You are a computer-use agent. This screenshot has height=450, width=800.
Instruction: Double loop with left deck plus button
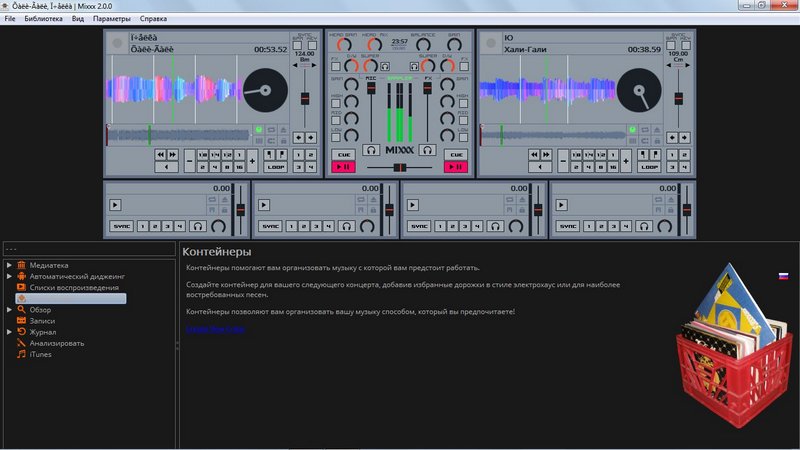(252, 161)
